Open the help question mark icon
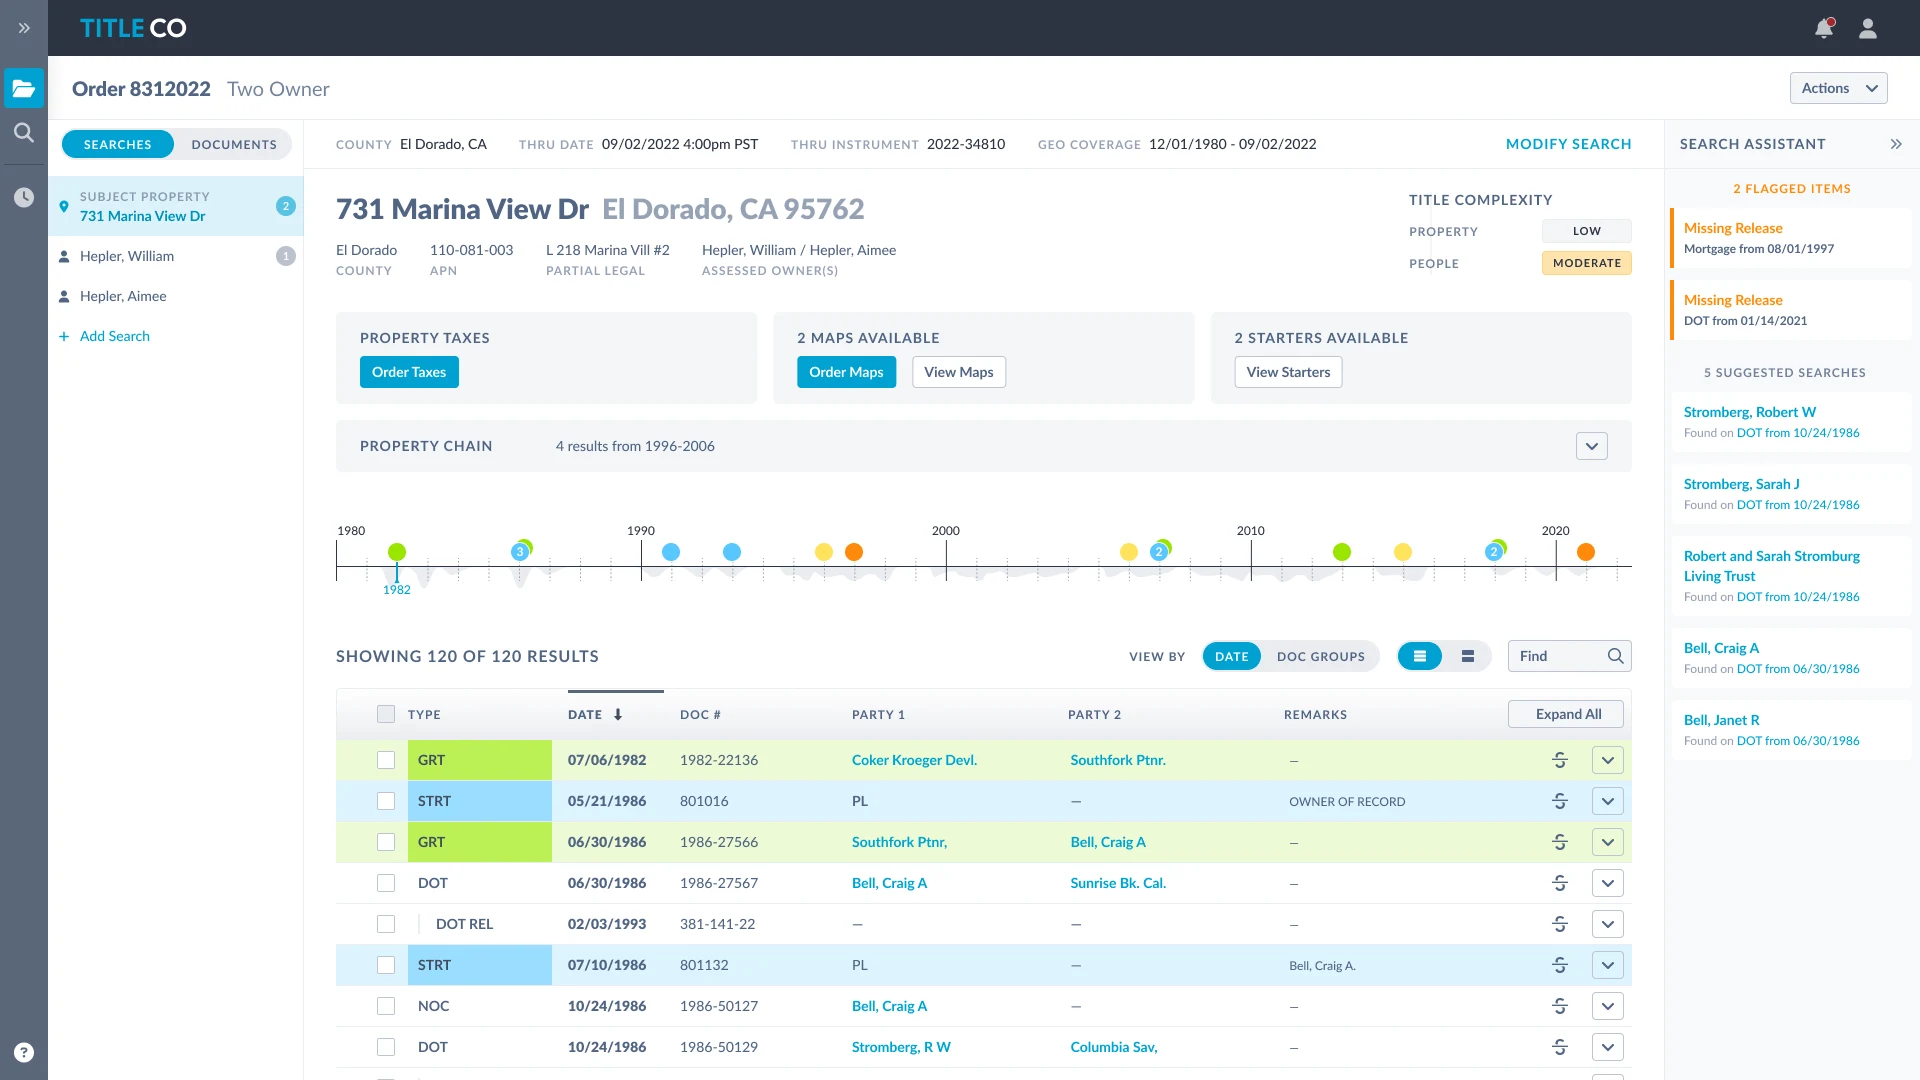The image size is (1920, 1080). click(x=24, y=1052)
